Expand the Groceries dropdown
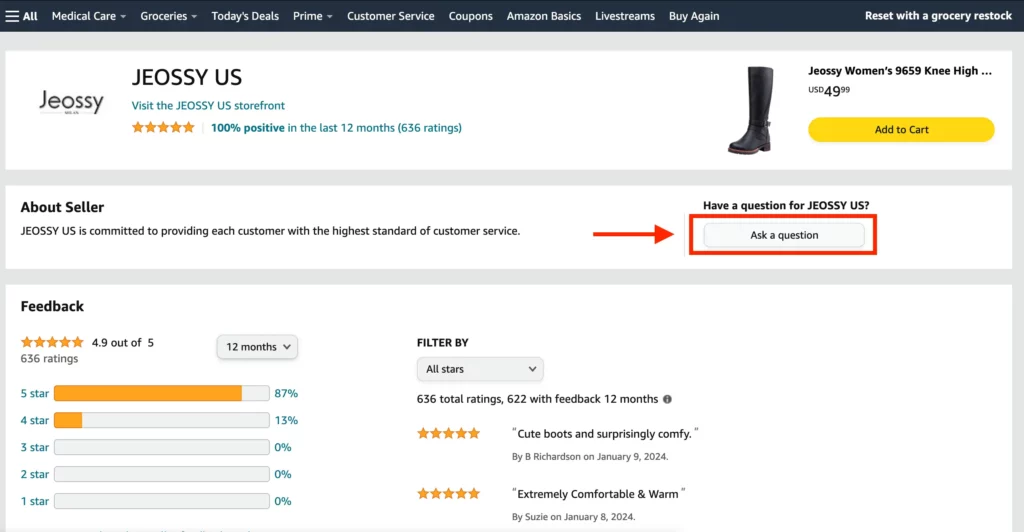 click(x=168, y=16)
